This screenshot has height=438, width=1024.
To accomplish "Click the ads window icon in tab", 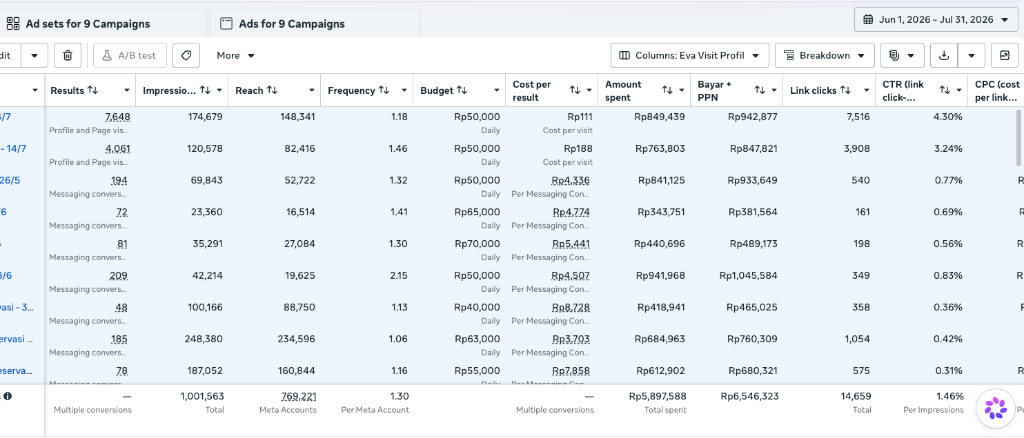I will point(226,24).
